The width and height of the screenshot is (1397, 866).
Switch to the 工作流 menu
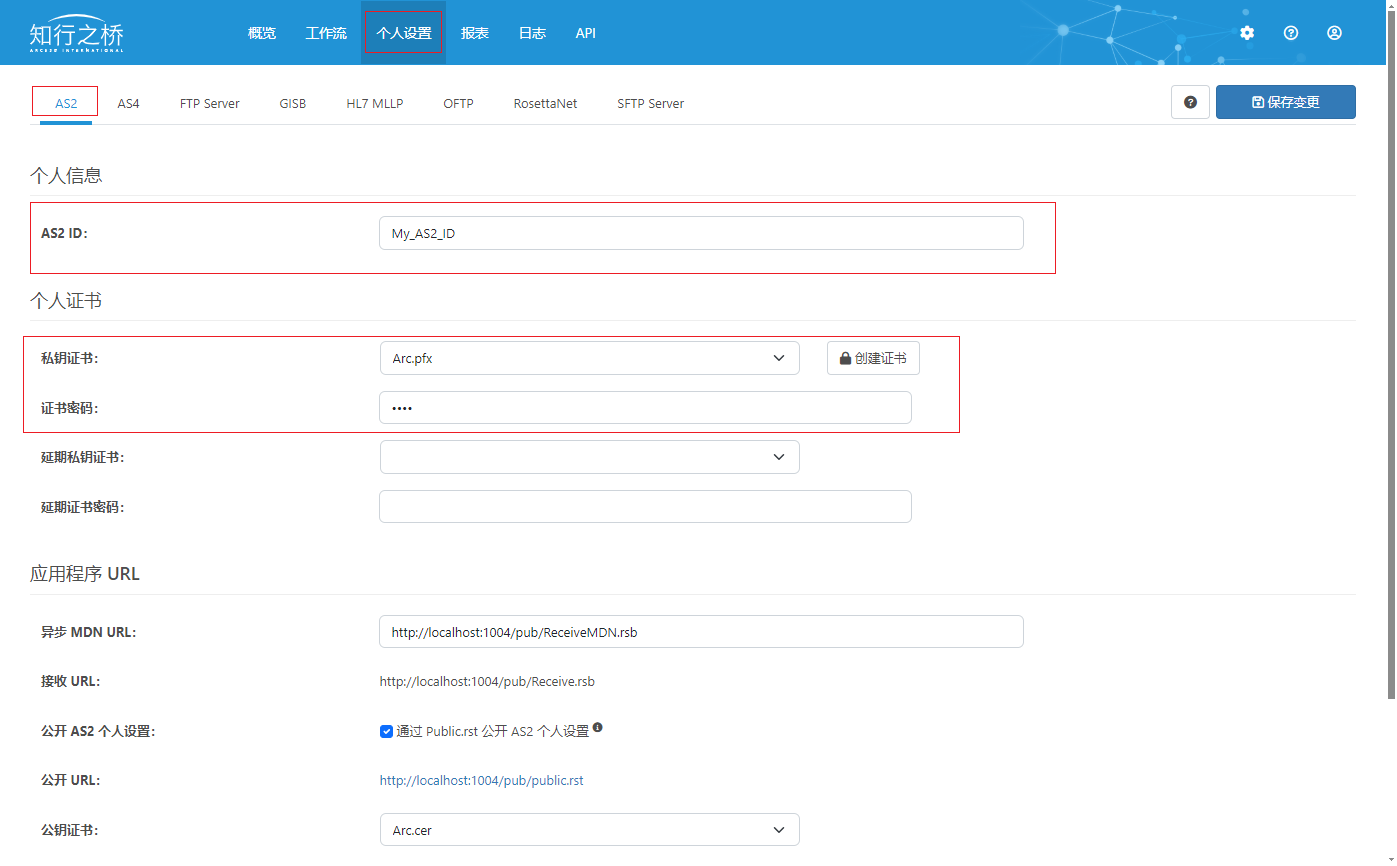326,33
